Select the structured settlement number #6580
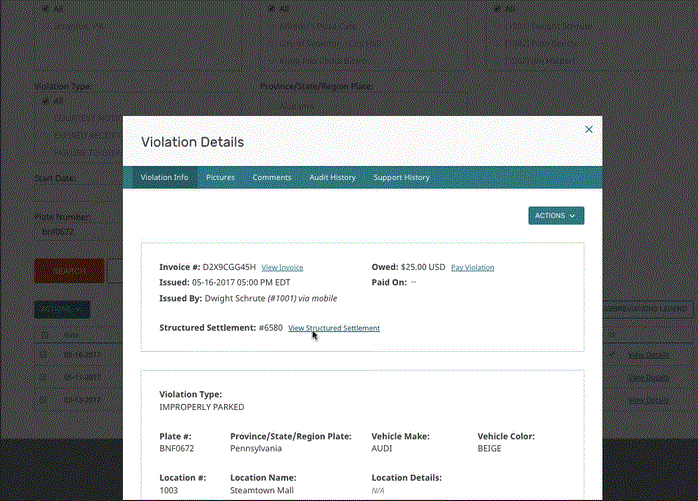The height and width of the screenshot is (501, 698). [271, 328]
